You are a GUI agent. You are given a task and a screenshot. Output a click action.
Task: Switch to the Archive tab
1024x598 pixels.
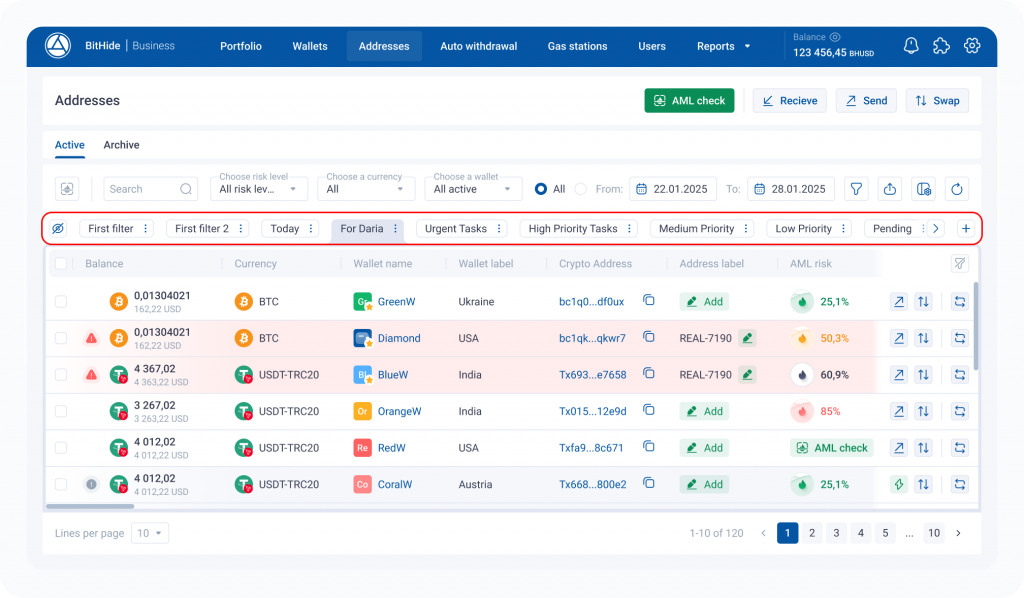pos(121,145)
